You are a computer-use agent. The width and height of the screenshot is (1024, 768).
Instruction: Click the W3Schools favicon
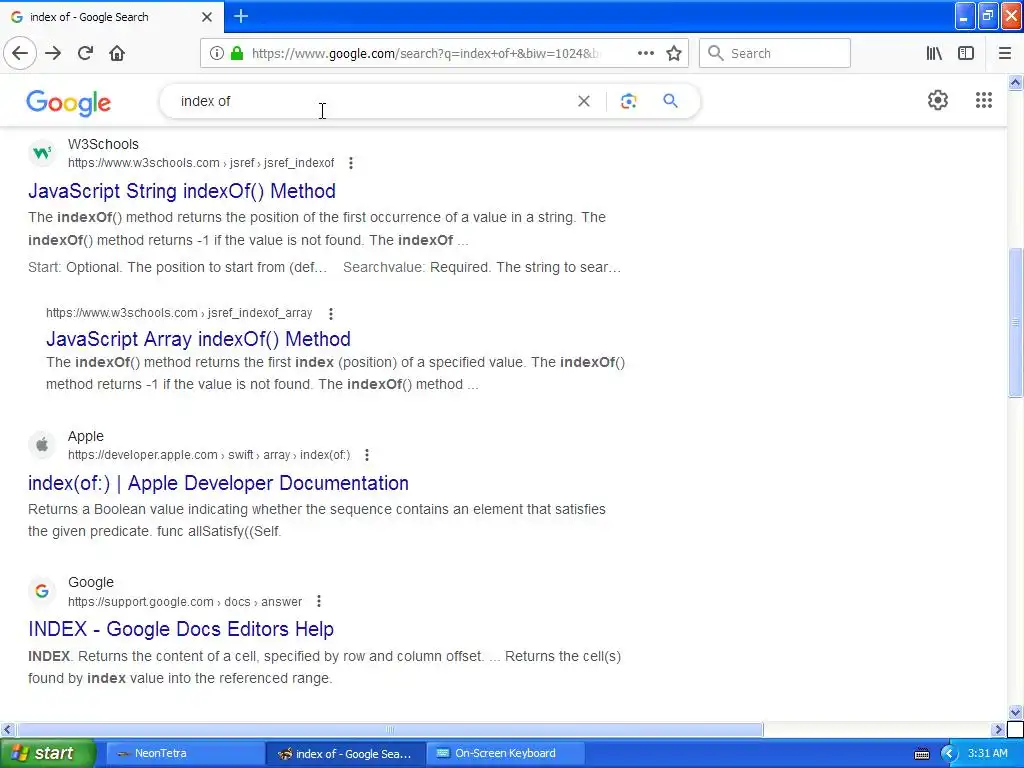[x=42, y=153]
